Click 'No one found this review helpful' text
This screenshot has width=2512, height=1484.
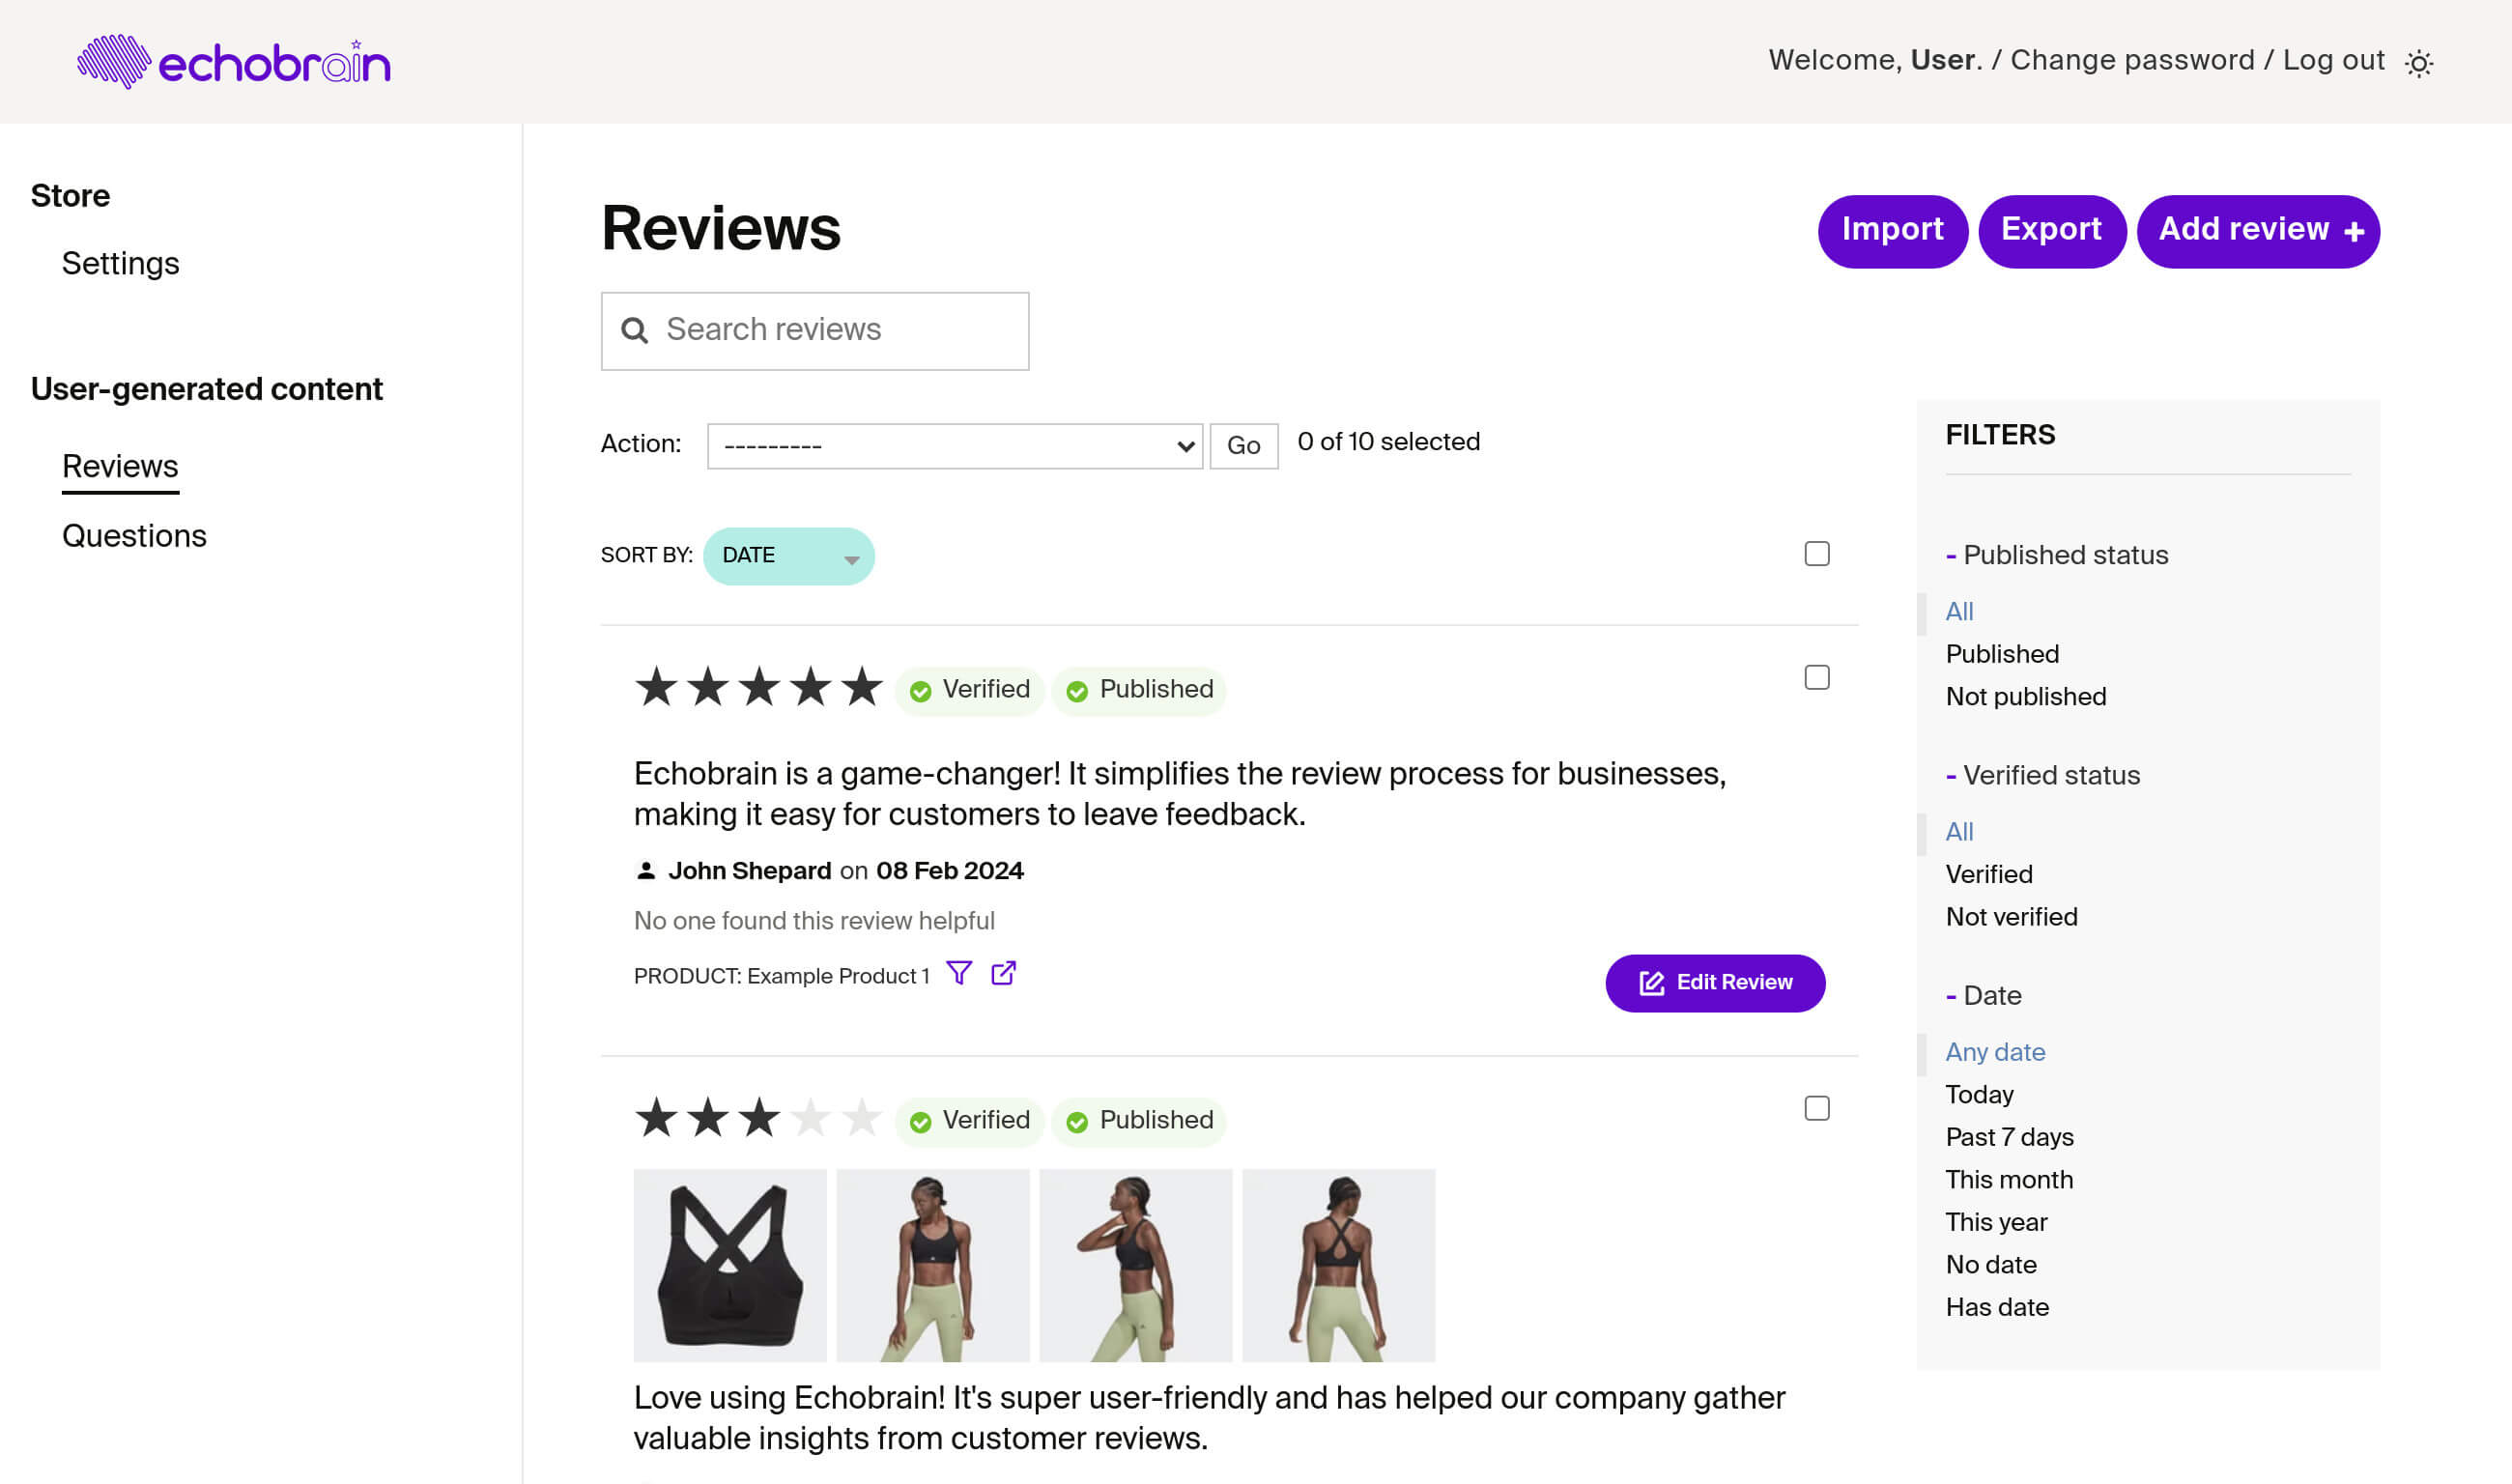[814, 921]
